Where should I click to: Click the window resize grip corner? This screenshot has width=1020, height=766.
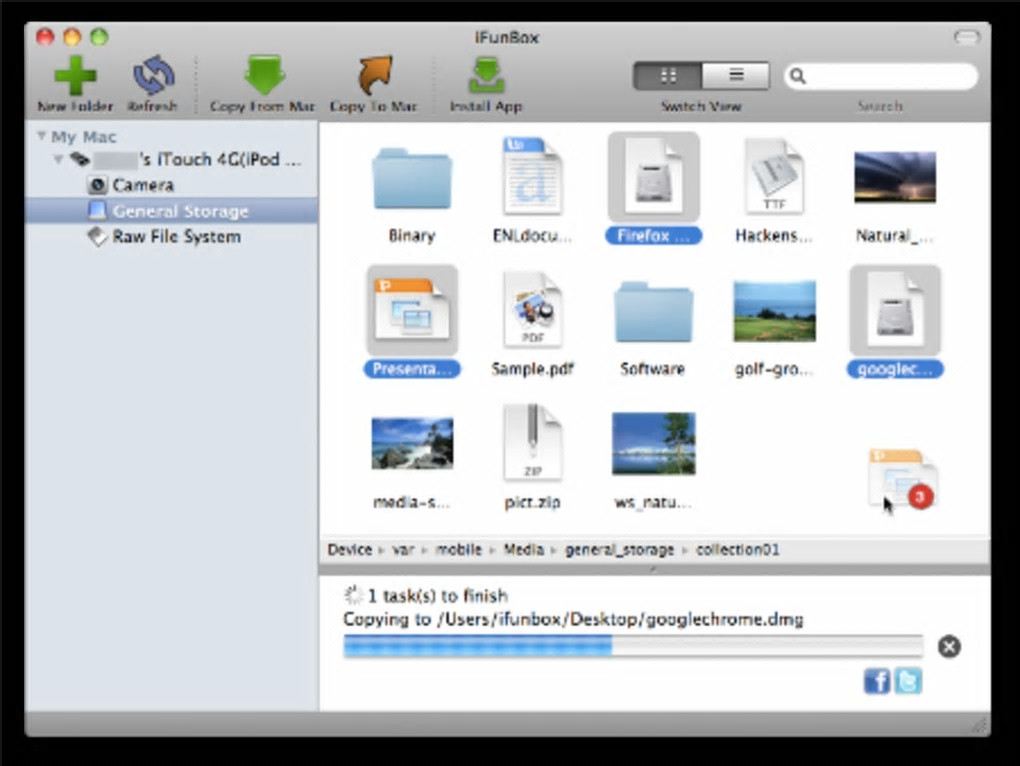tap(980, 725)
